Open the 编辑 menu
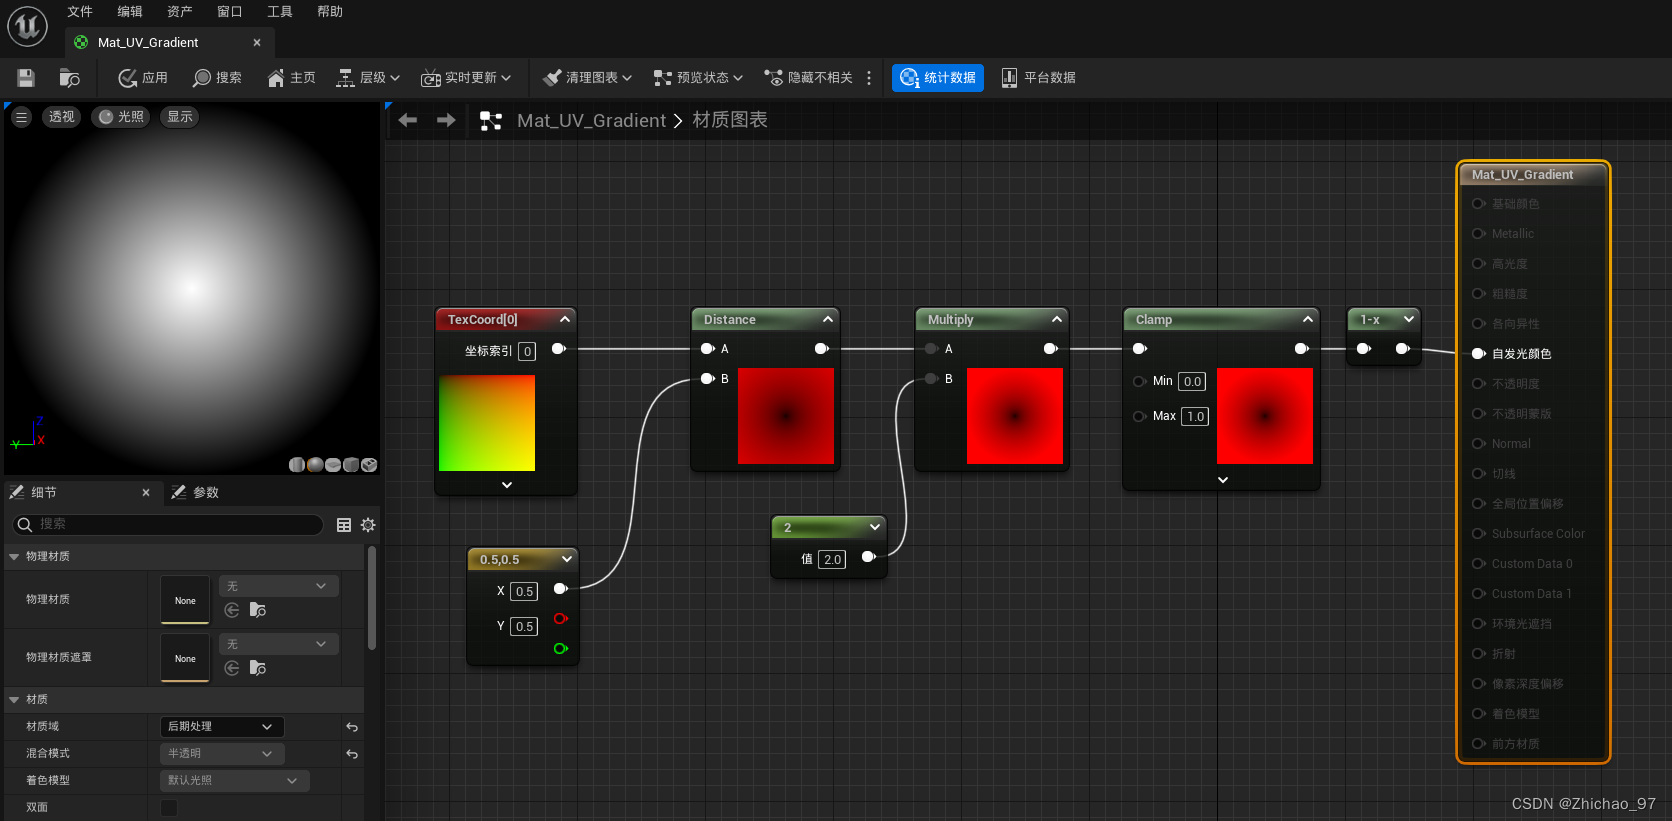 click(x=130, y=12)
